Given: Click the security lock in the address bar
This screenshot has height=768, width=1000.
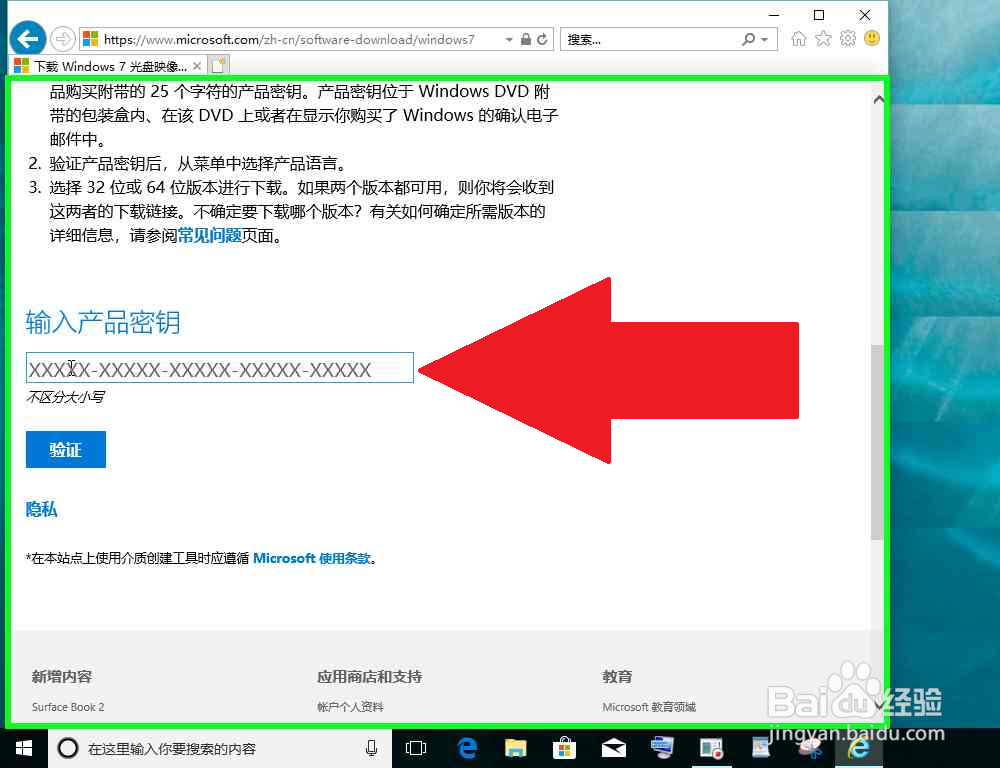Looking at the screenshot, I should pos(526,38).
